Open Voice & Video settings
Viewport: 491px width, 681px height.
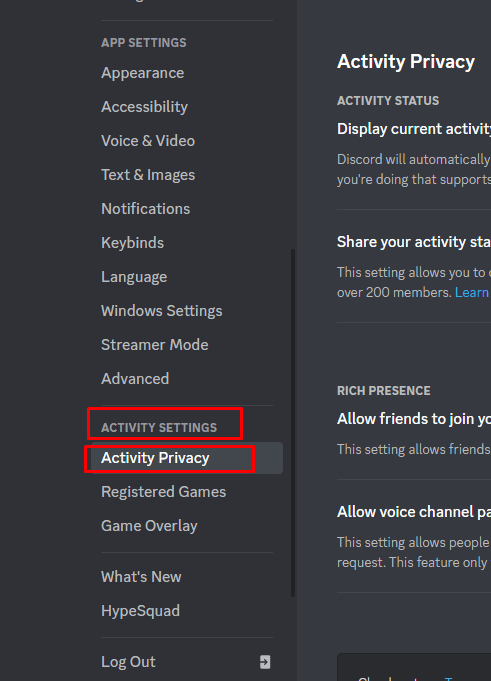pos(148,141)
